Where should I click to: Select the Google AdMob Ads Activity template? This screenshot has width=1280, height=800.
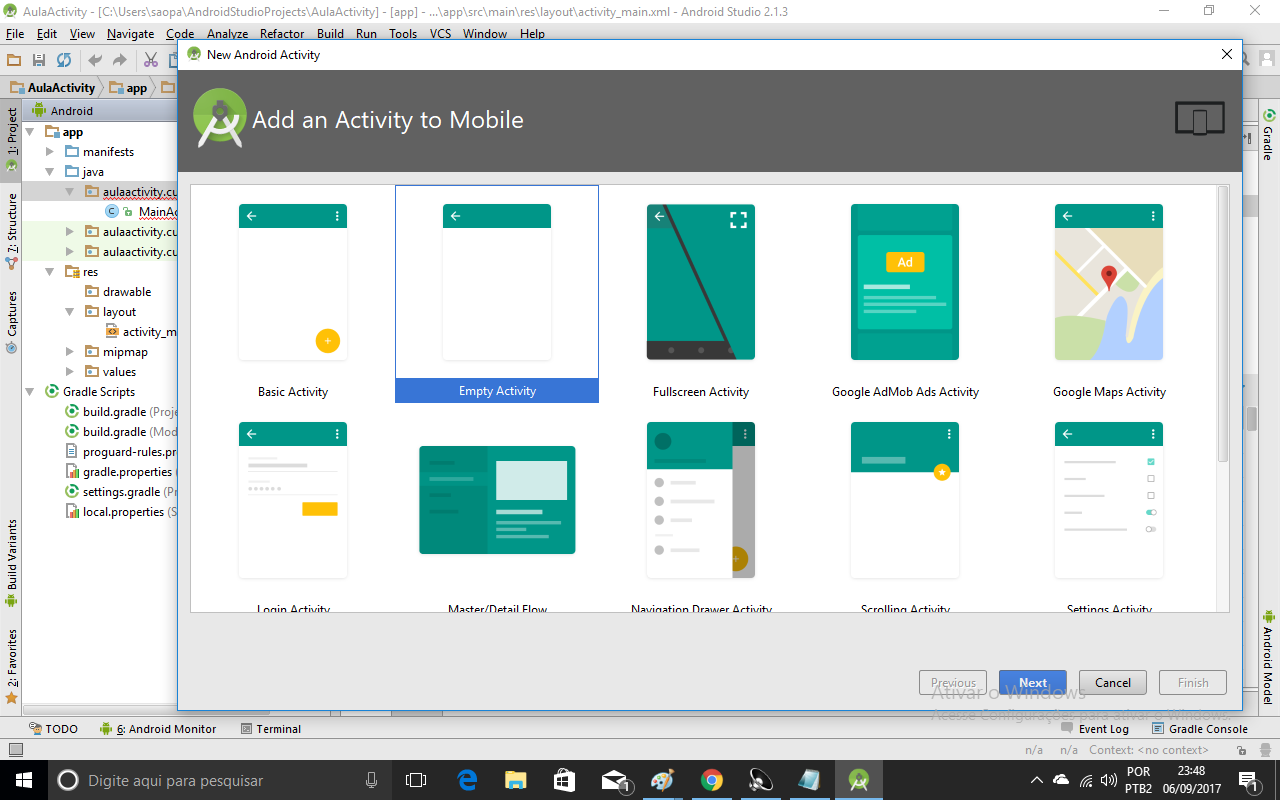[x=905, y=282]
